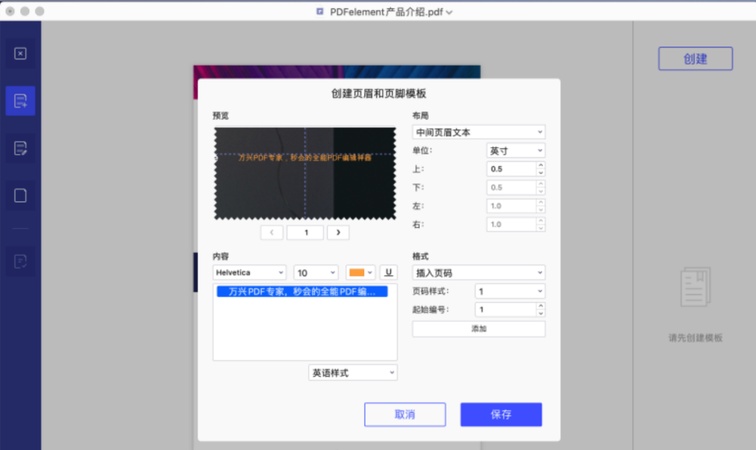This screenshot has height=450, width=756.
Task: Open the edit header/footer sidebar icon
Action: pyautogui.click(x=20, y=148)
